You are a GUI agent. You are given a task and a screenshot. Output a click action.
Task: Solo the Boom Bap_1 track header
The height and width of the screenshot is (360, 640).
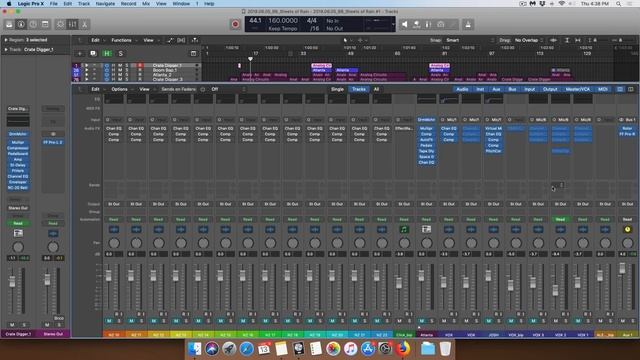[x=127, y=70]
